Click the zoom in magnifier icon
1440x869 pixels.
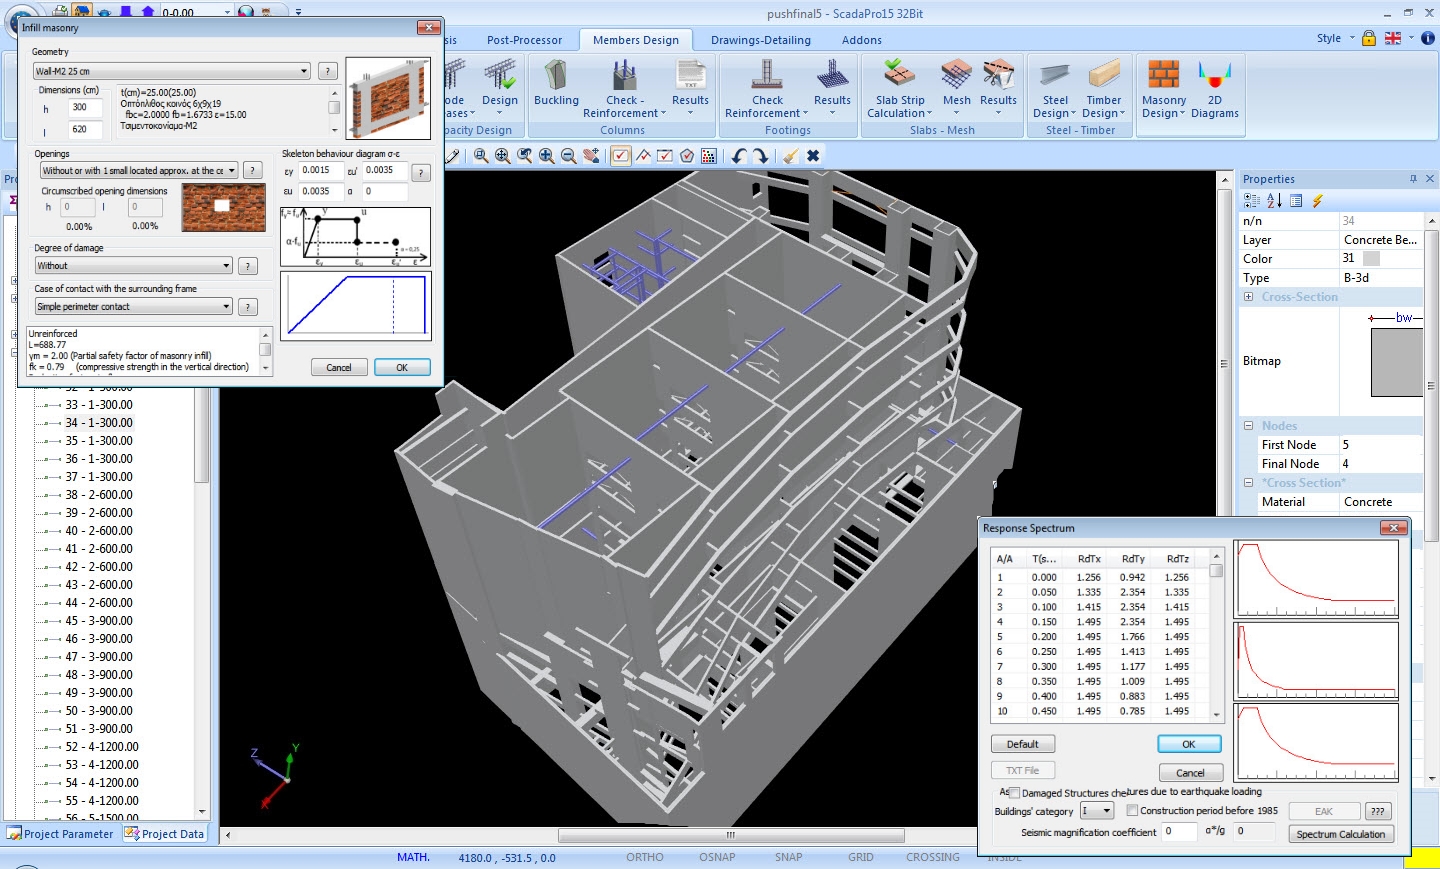pyautogui.click(x=546, y=156)
